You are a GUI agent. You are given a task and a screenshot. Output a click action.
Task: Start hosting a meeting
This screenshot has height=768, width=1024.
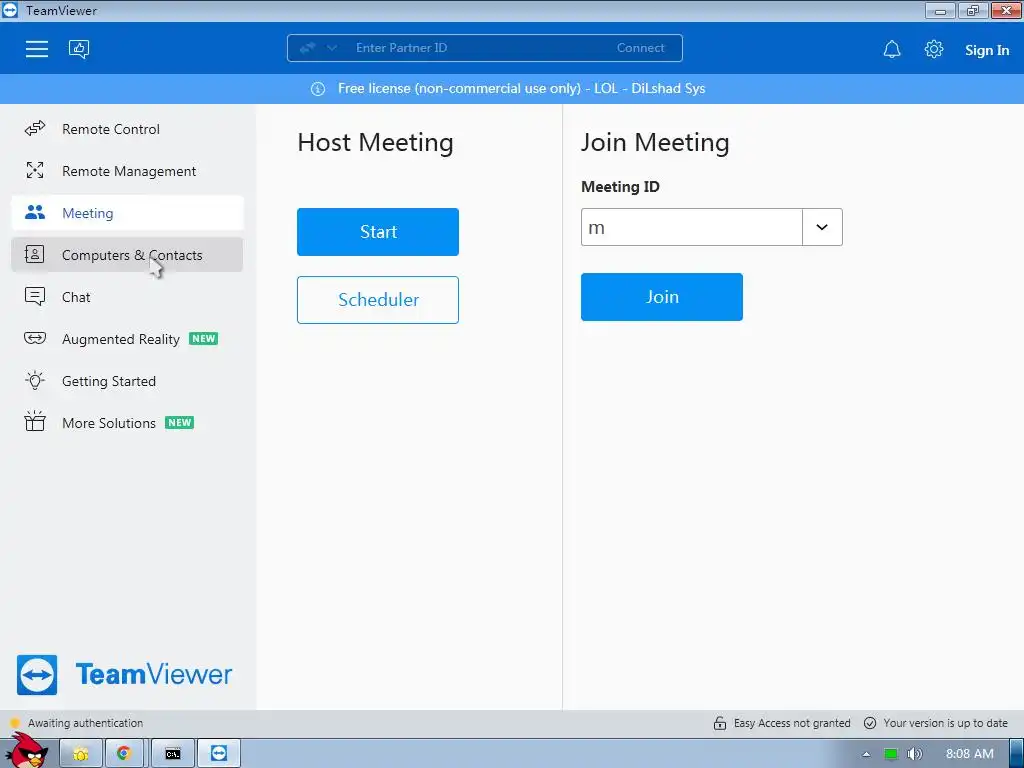coord(378,232)
